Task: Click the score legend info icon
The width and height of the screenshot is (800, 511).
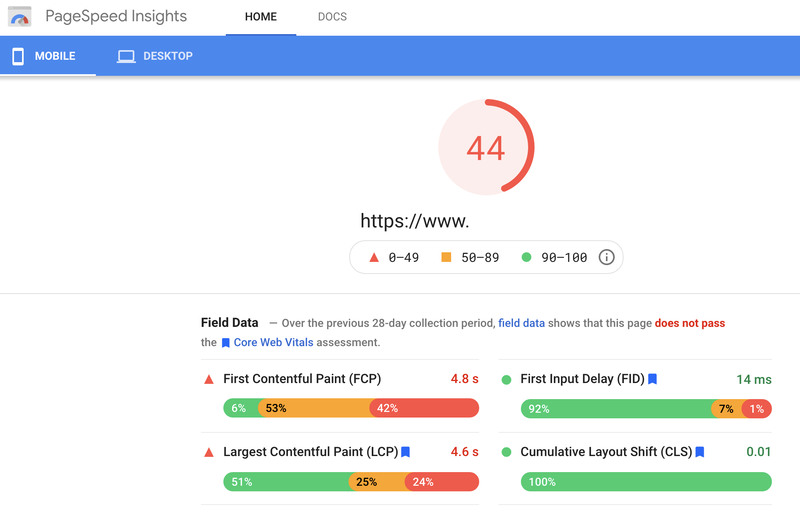Action: (606, 257)
